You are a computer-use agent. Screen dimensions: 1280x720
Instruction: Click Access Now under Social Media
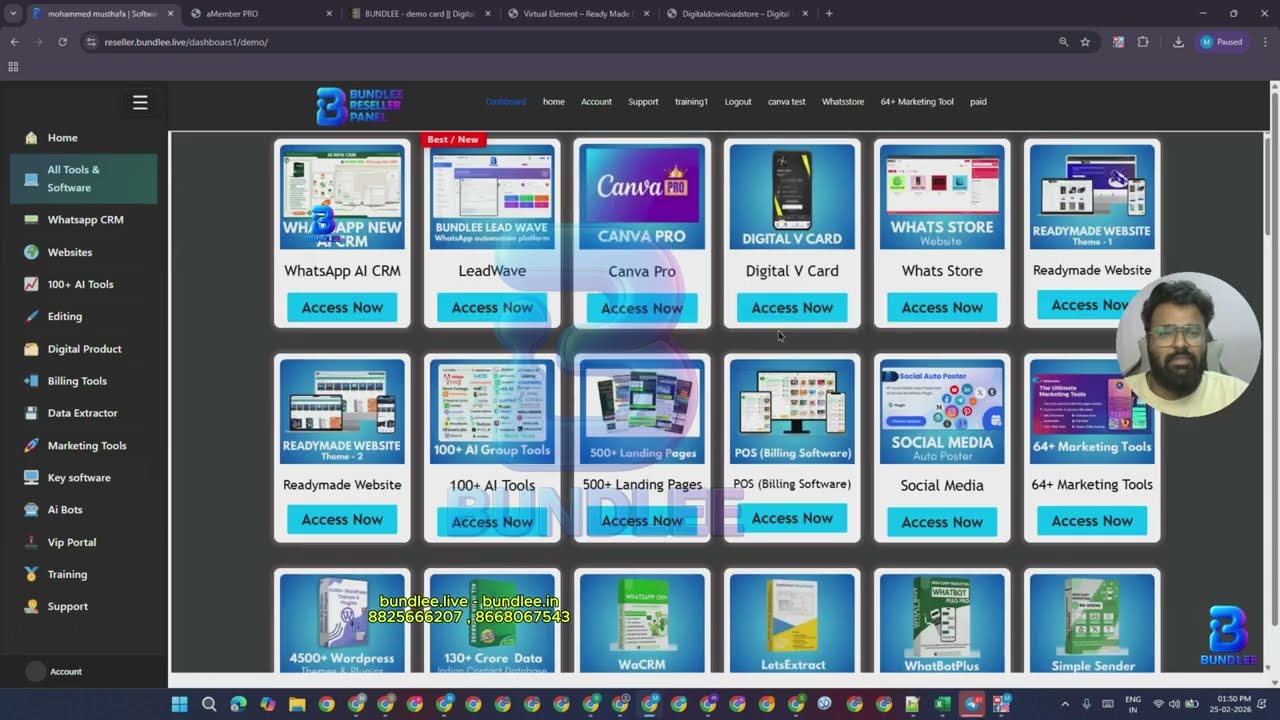pyautogui.click(x=942, y=522)
